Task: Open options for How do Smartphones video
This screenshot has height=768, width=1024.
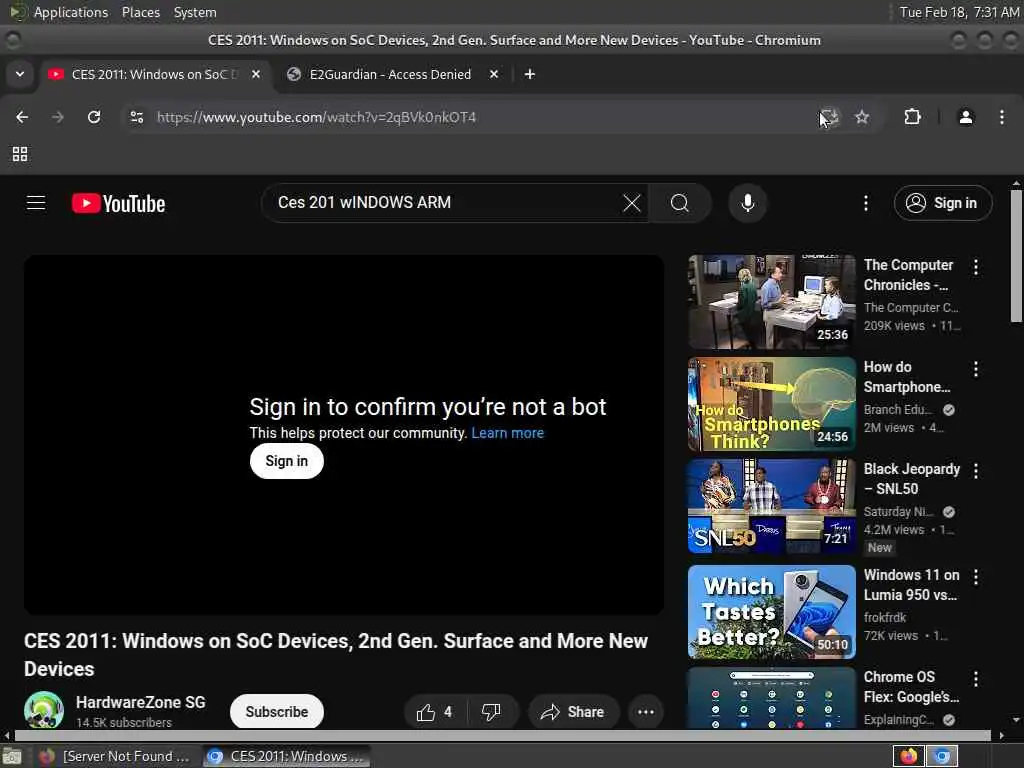Action: click(x=976, y=369)
